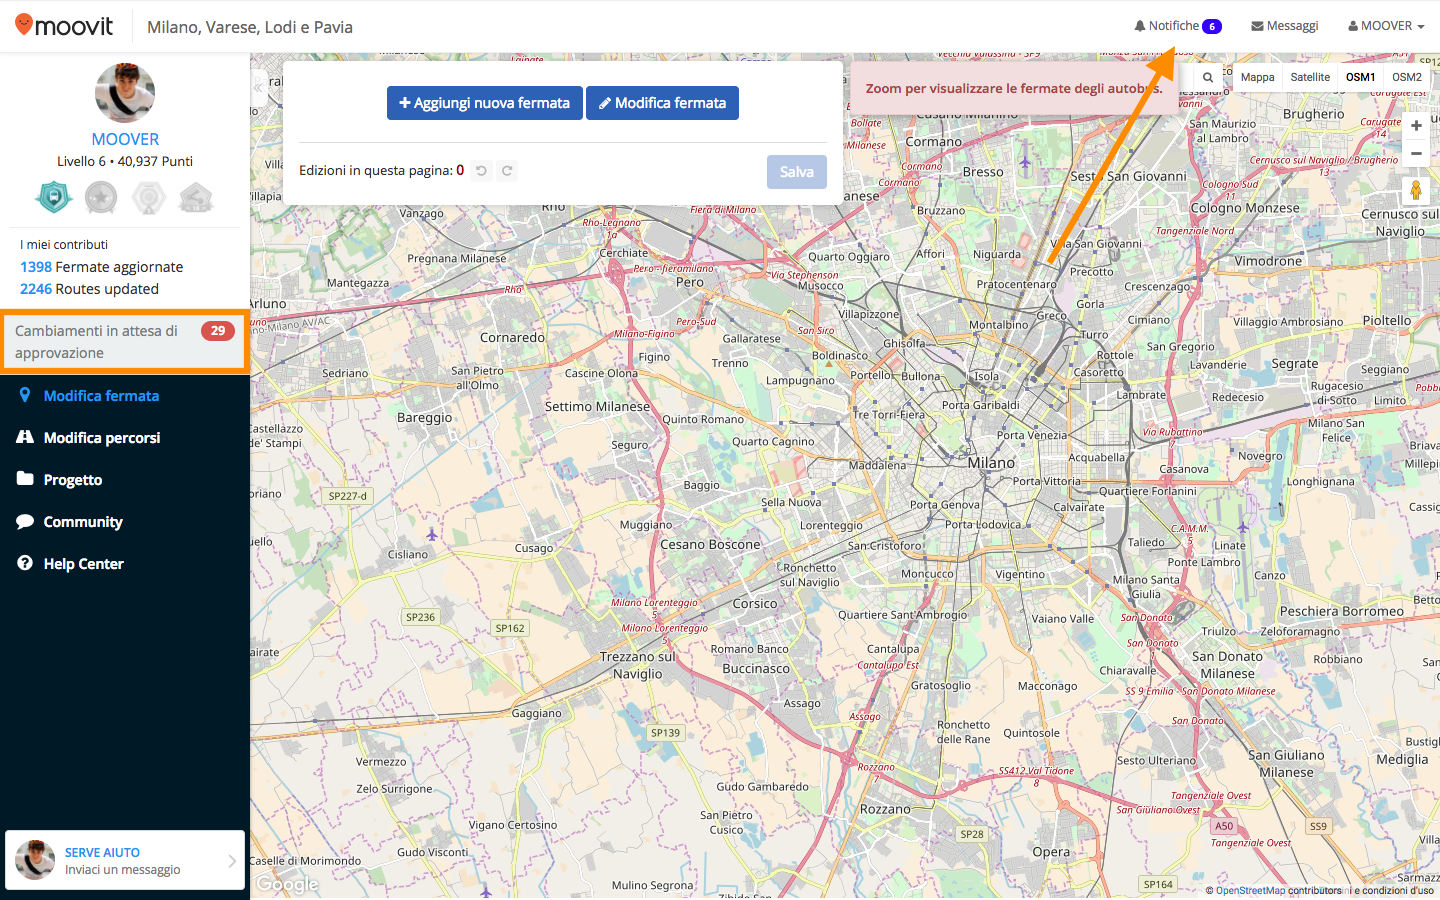Open SERVE AIUTO message widget
Viewport: 1440px width, 900px height.
[x=125, y=860]
